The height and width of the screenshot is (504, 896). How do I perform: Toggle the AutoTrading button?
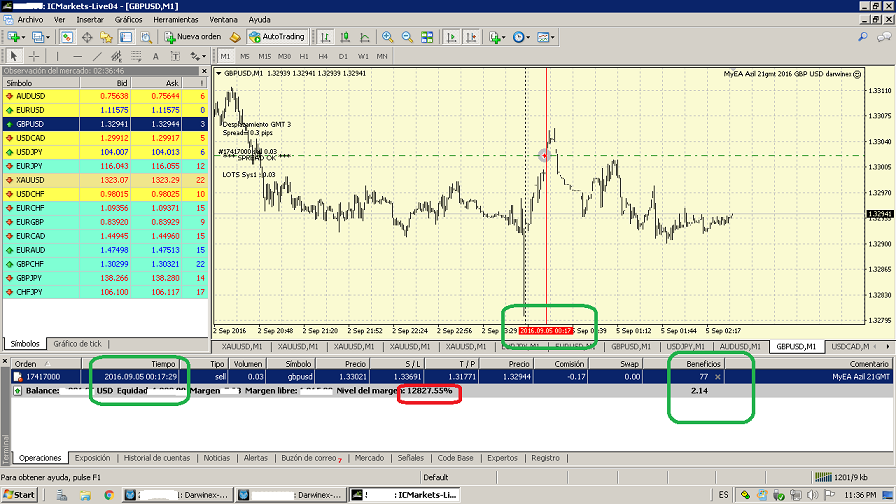click(276, 37)
